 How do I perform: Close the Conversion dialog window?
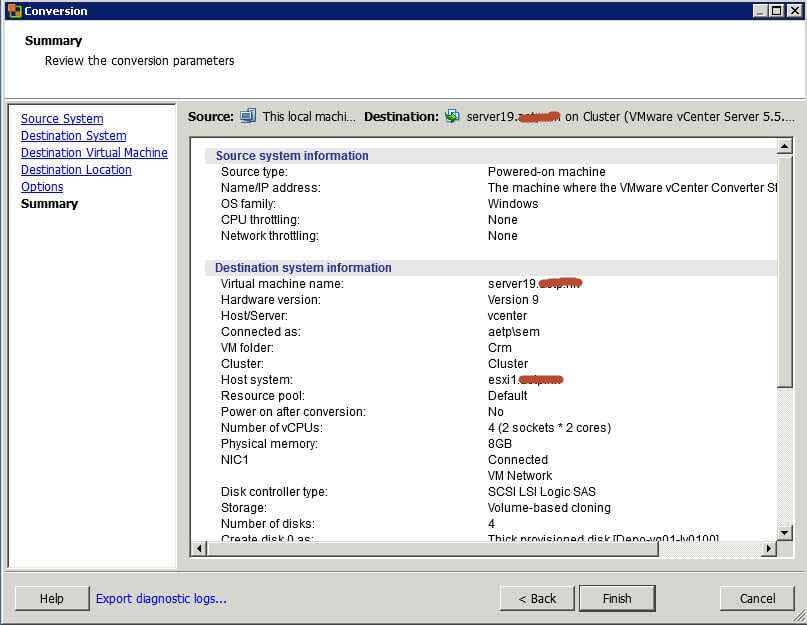click(x=794, y=11)
